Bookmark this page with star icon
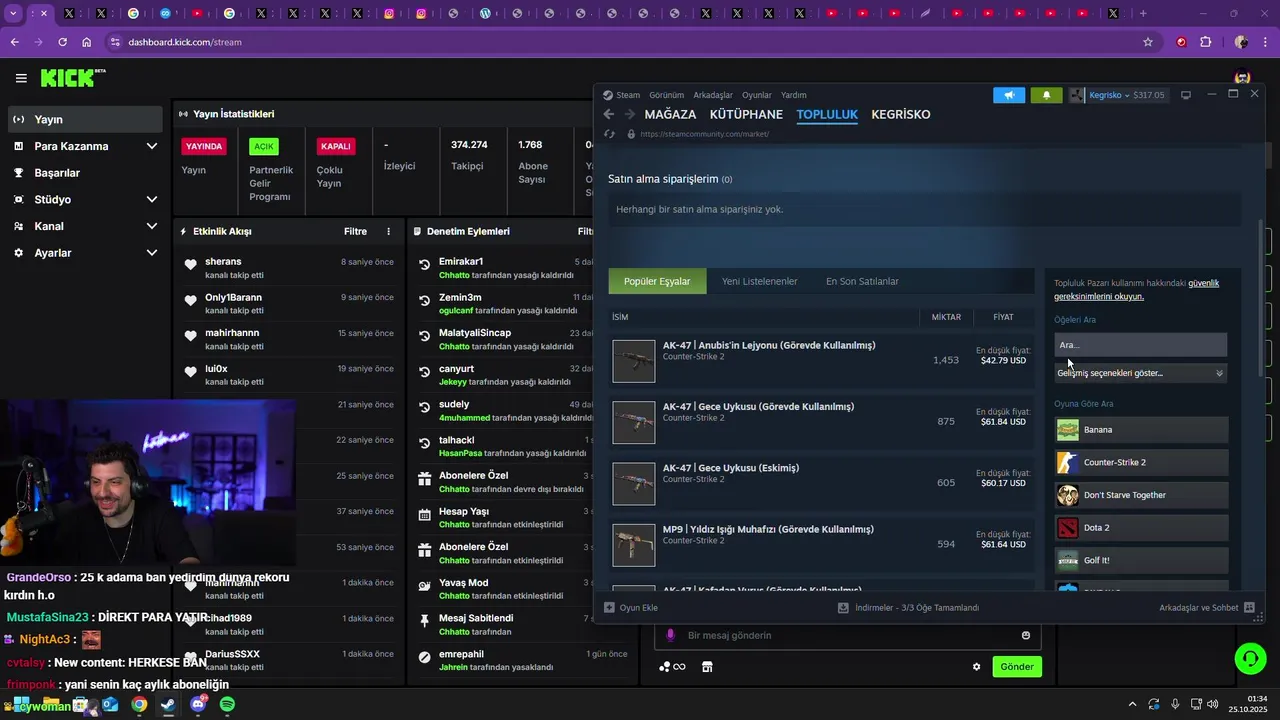1280x720 pixels. [1148, 42]
